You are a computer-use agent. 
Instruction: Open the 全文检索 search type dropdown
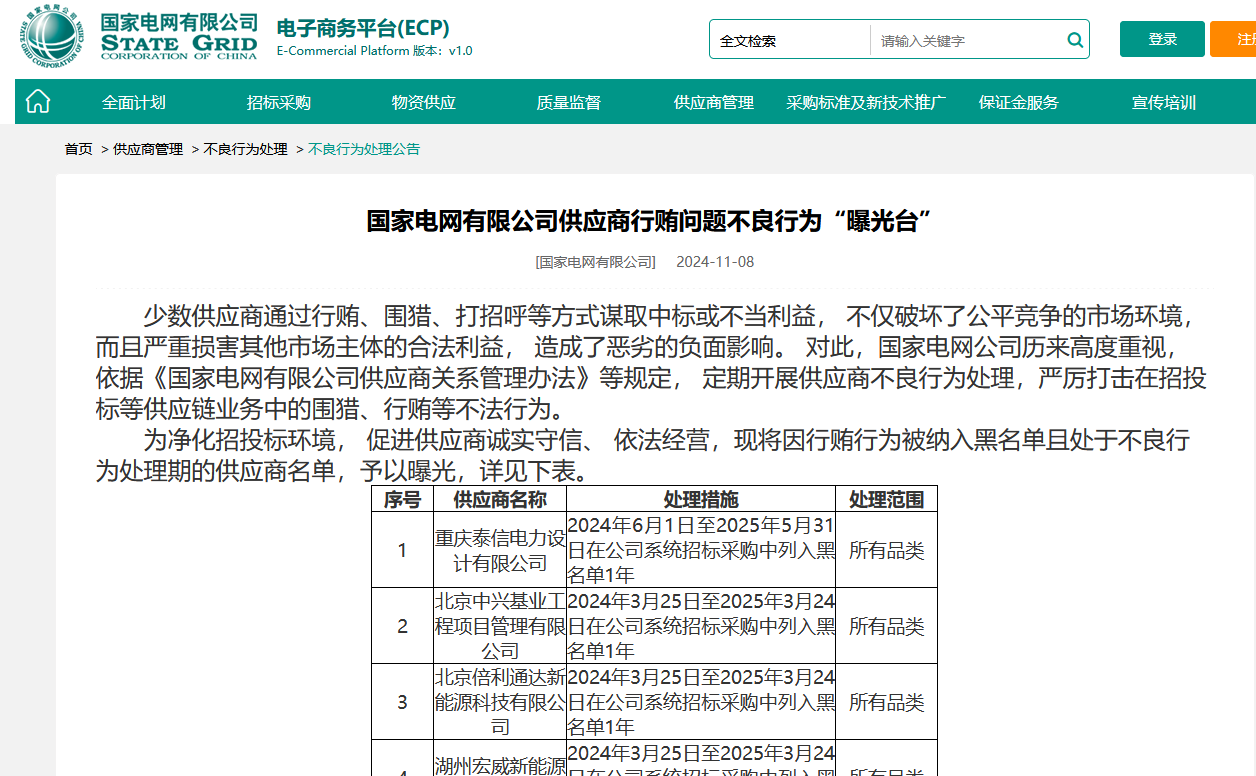click(790, 40)
